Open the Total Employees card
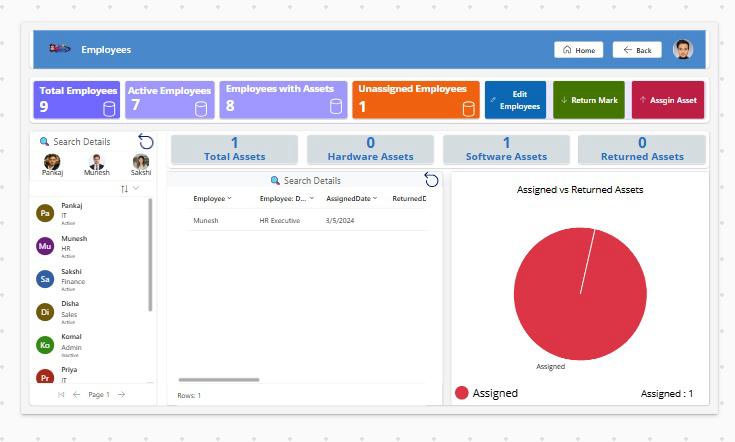The image size is (735, 442). point(77,100)
